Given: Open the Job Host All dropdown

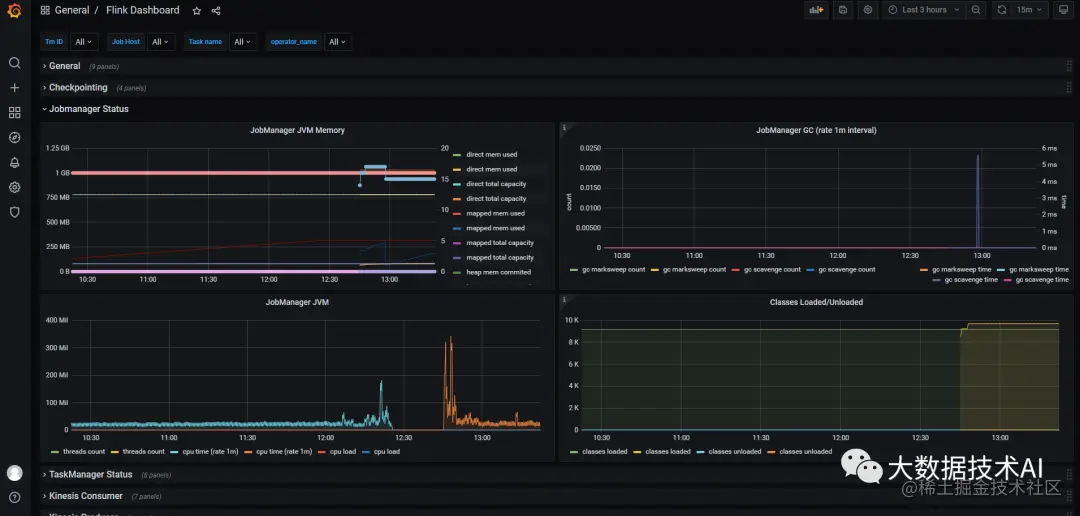Looking at the screenshot, I should point(160,41).
